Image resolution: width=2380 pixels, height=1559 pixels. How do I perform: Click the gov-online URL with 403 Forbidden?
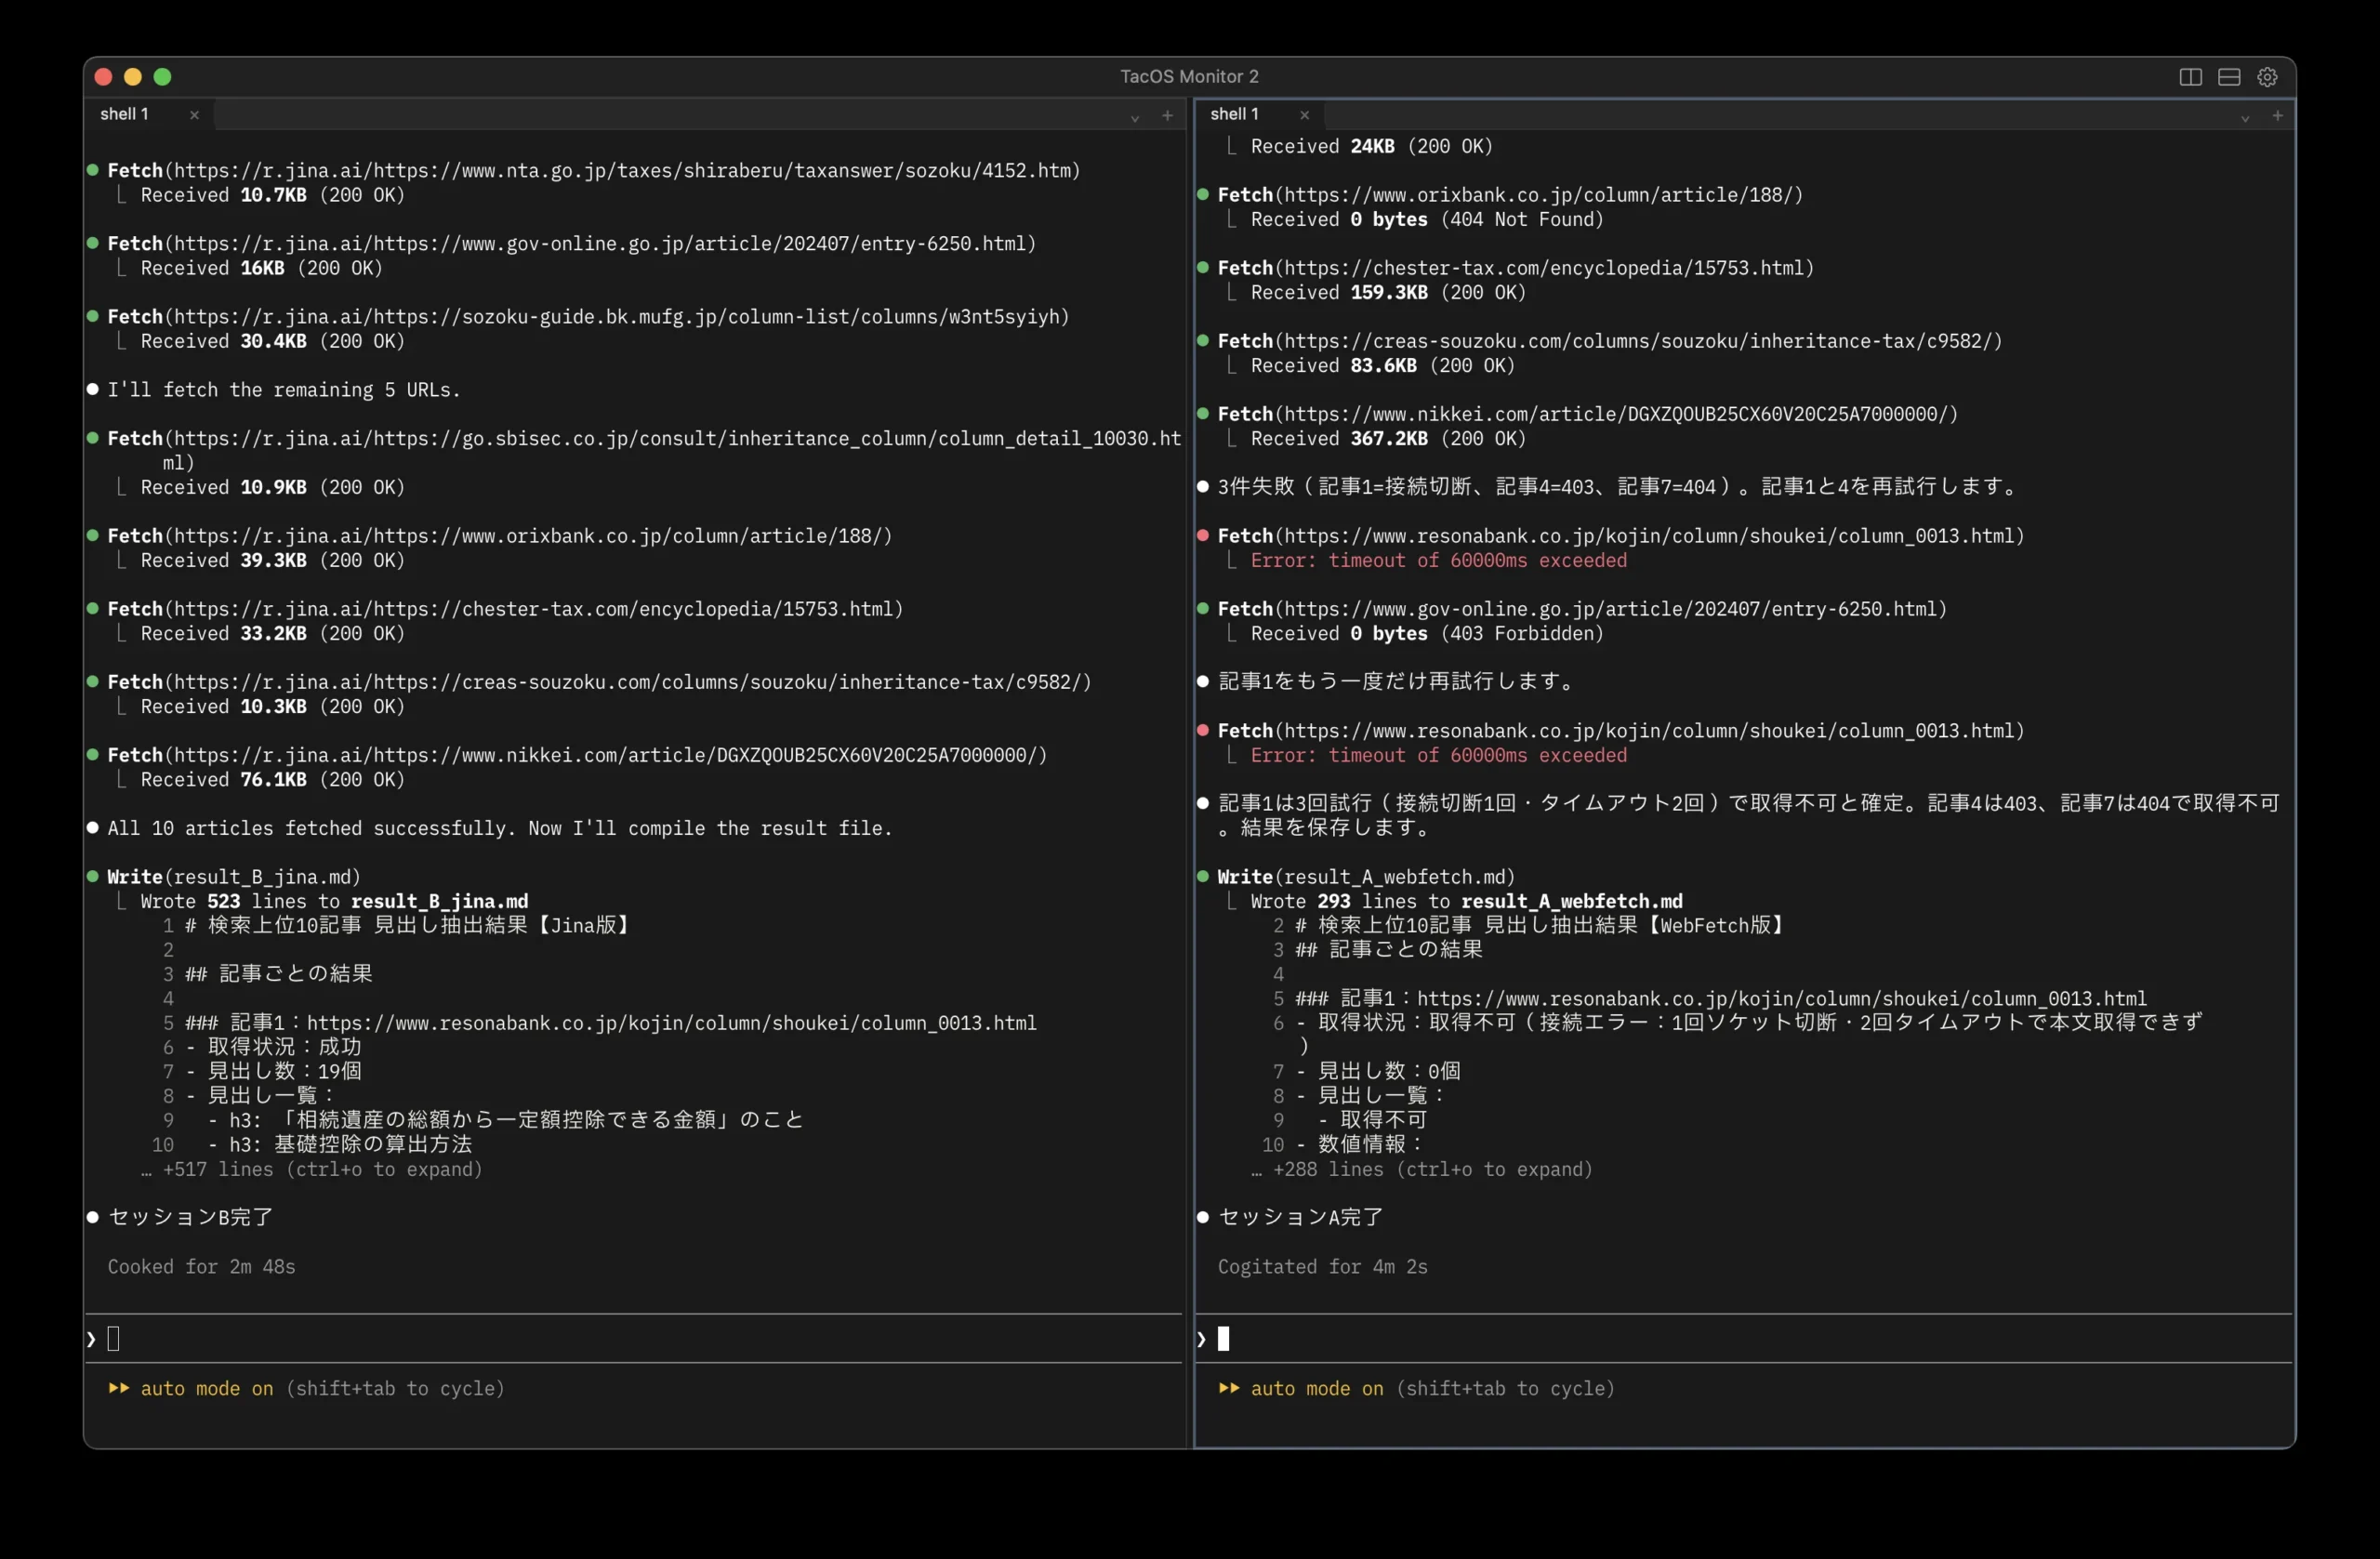[x=1611, y=609]
